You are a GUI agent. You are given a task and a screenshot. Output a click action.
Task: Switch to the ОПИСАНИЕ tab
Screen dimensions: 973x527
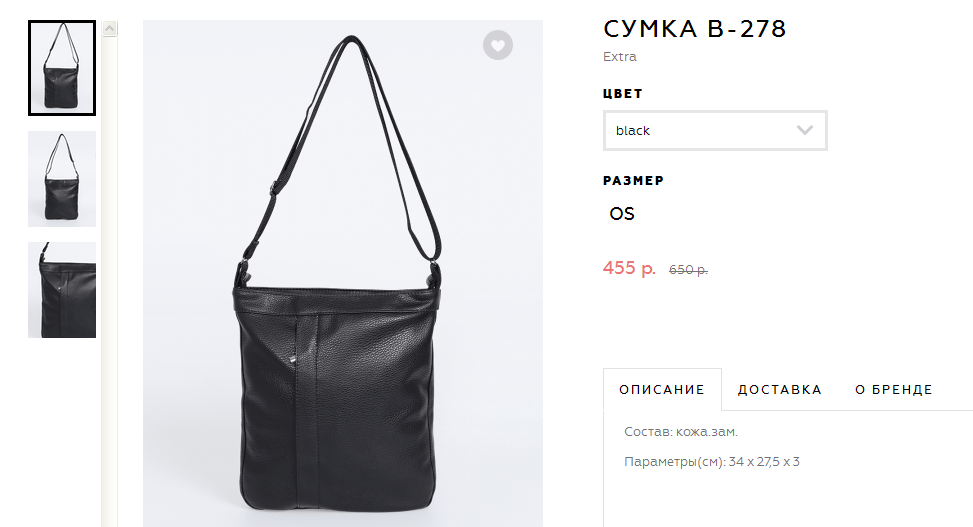pos(662,390)
